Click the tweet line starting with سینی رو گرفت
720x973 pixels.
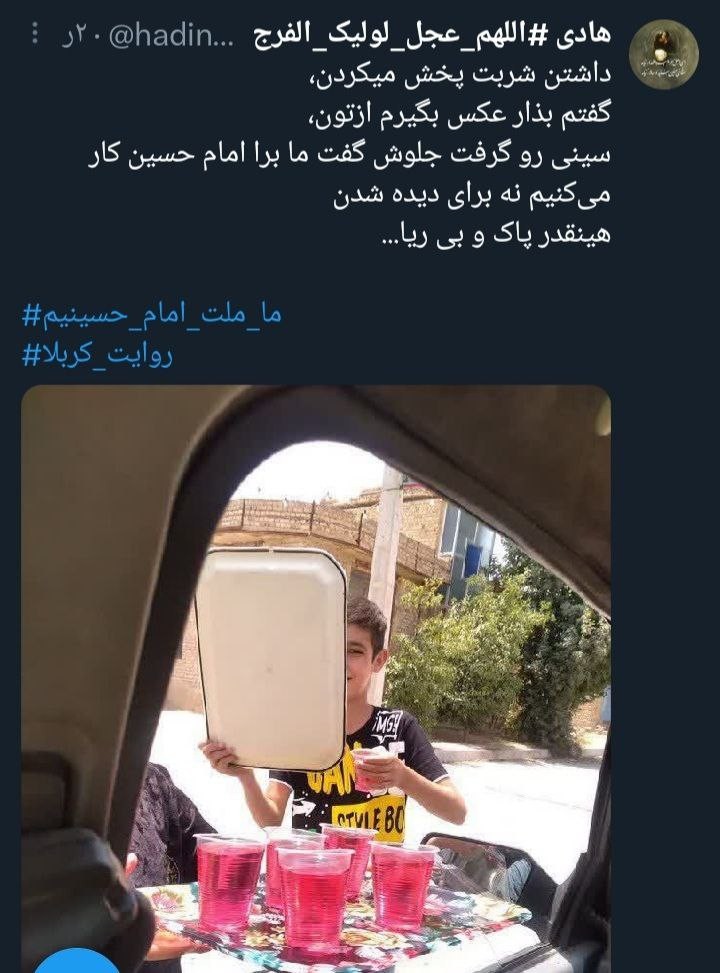349,155
